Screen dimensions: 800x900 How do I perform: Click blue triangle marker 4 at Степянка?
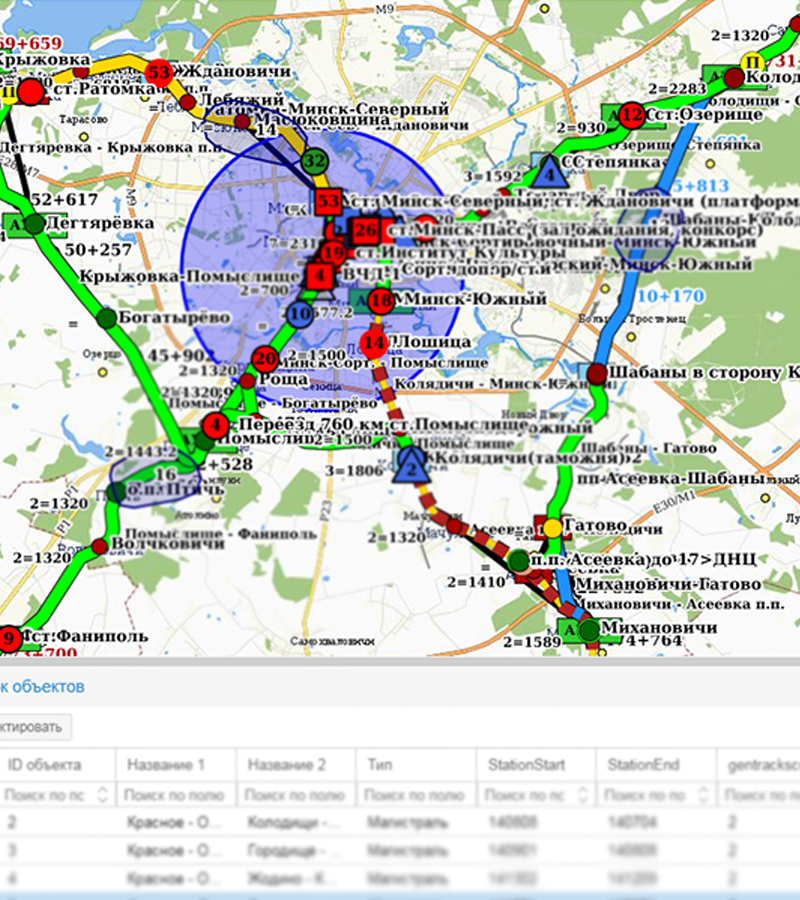coord(548,174)
